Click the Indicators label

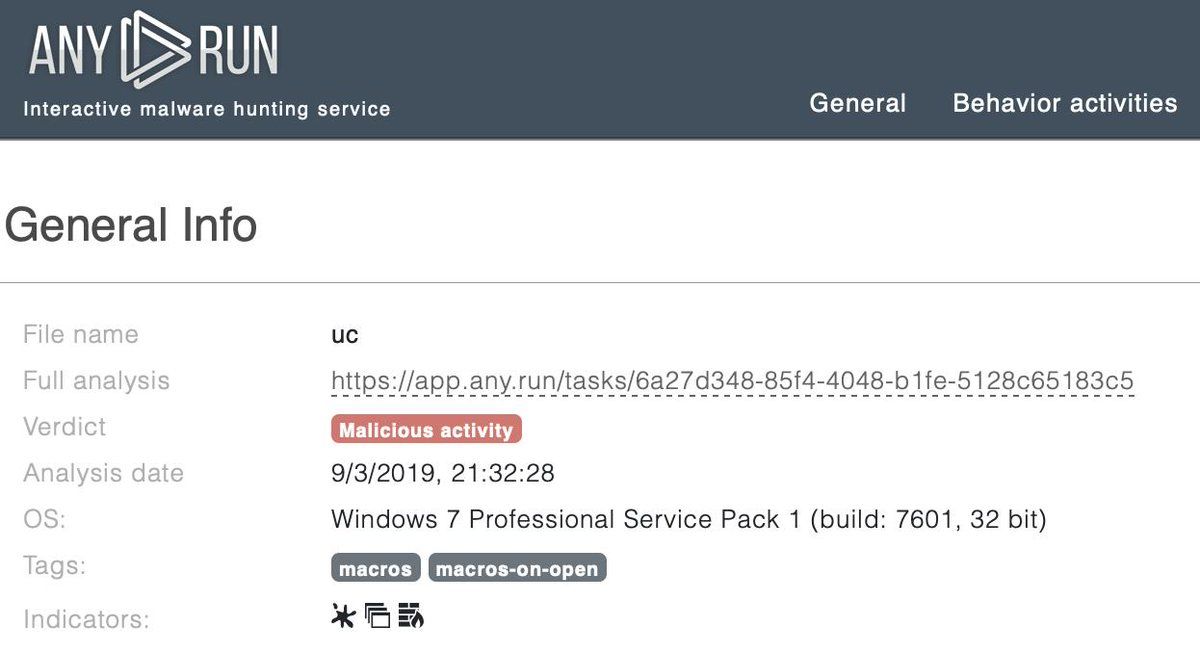click(86, 619)
